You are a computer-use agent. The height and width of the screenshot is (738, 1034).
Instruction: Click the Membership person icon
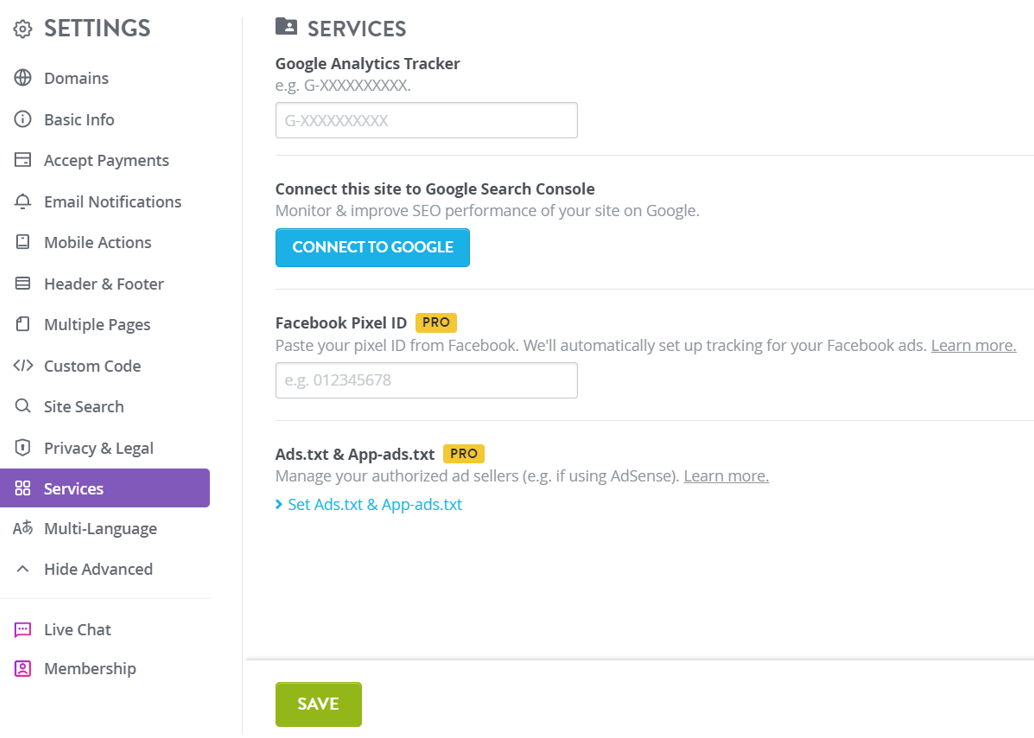(x=23, y=669)
